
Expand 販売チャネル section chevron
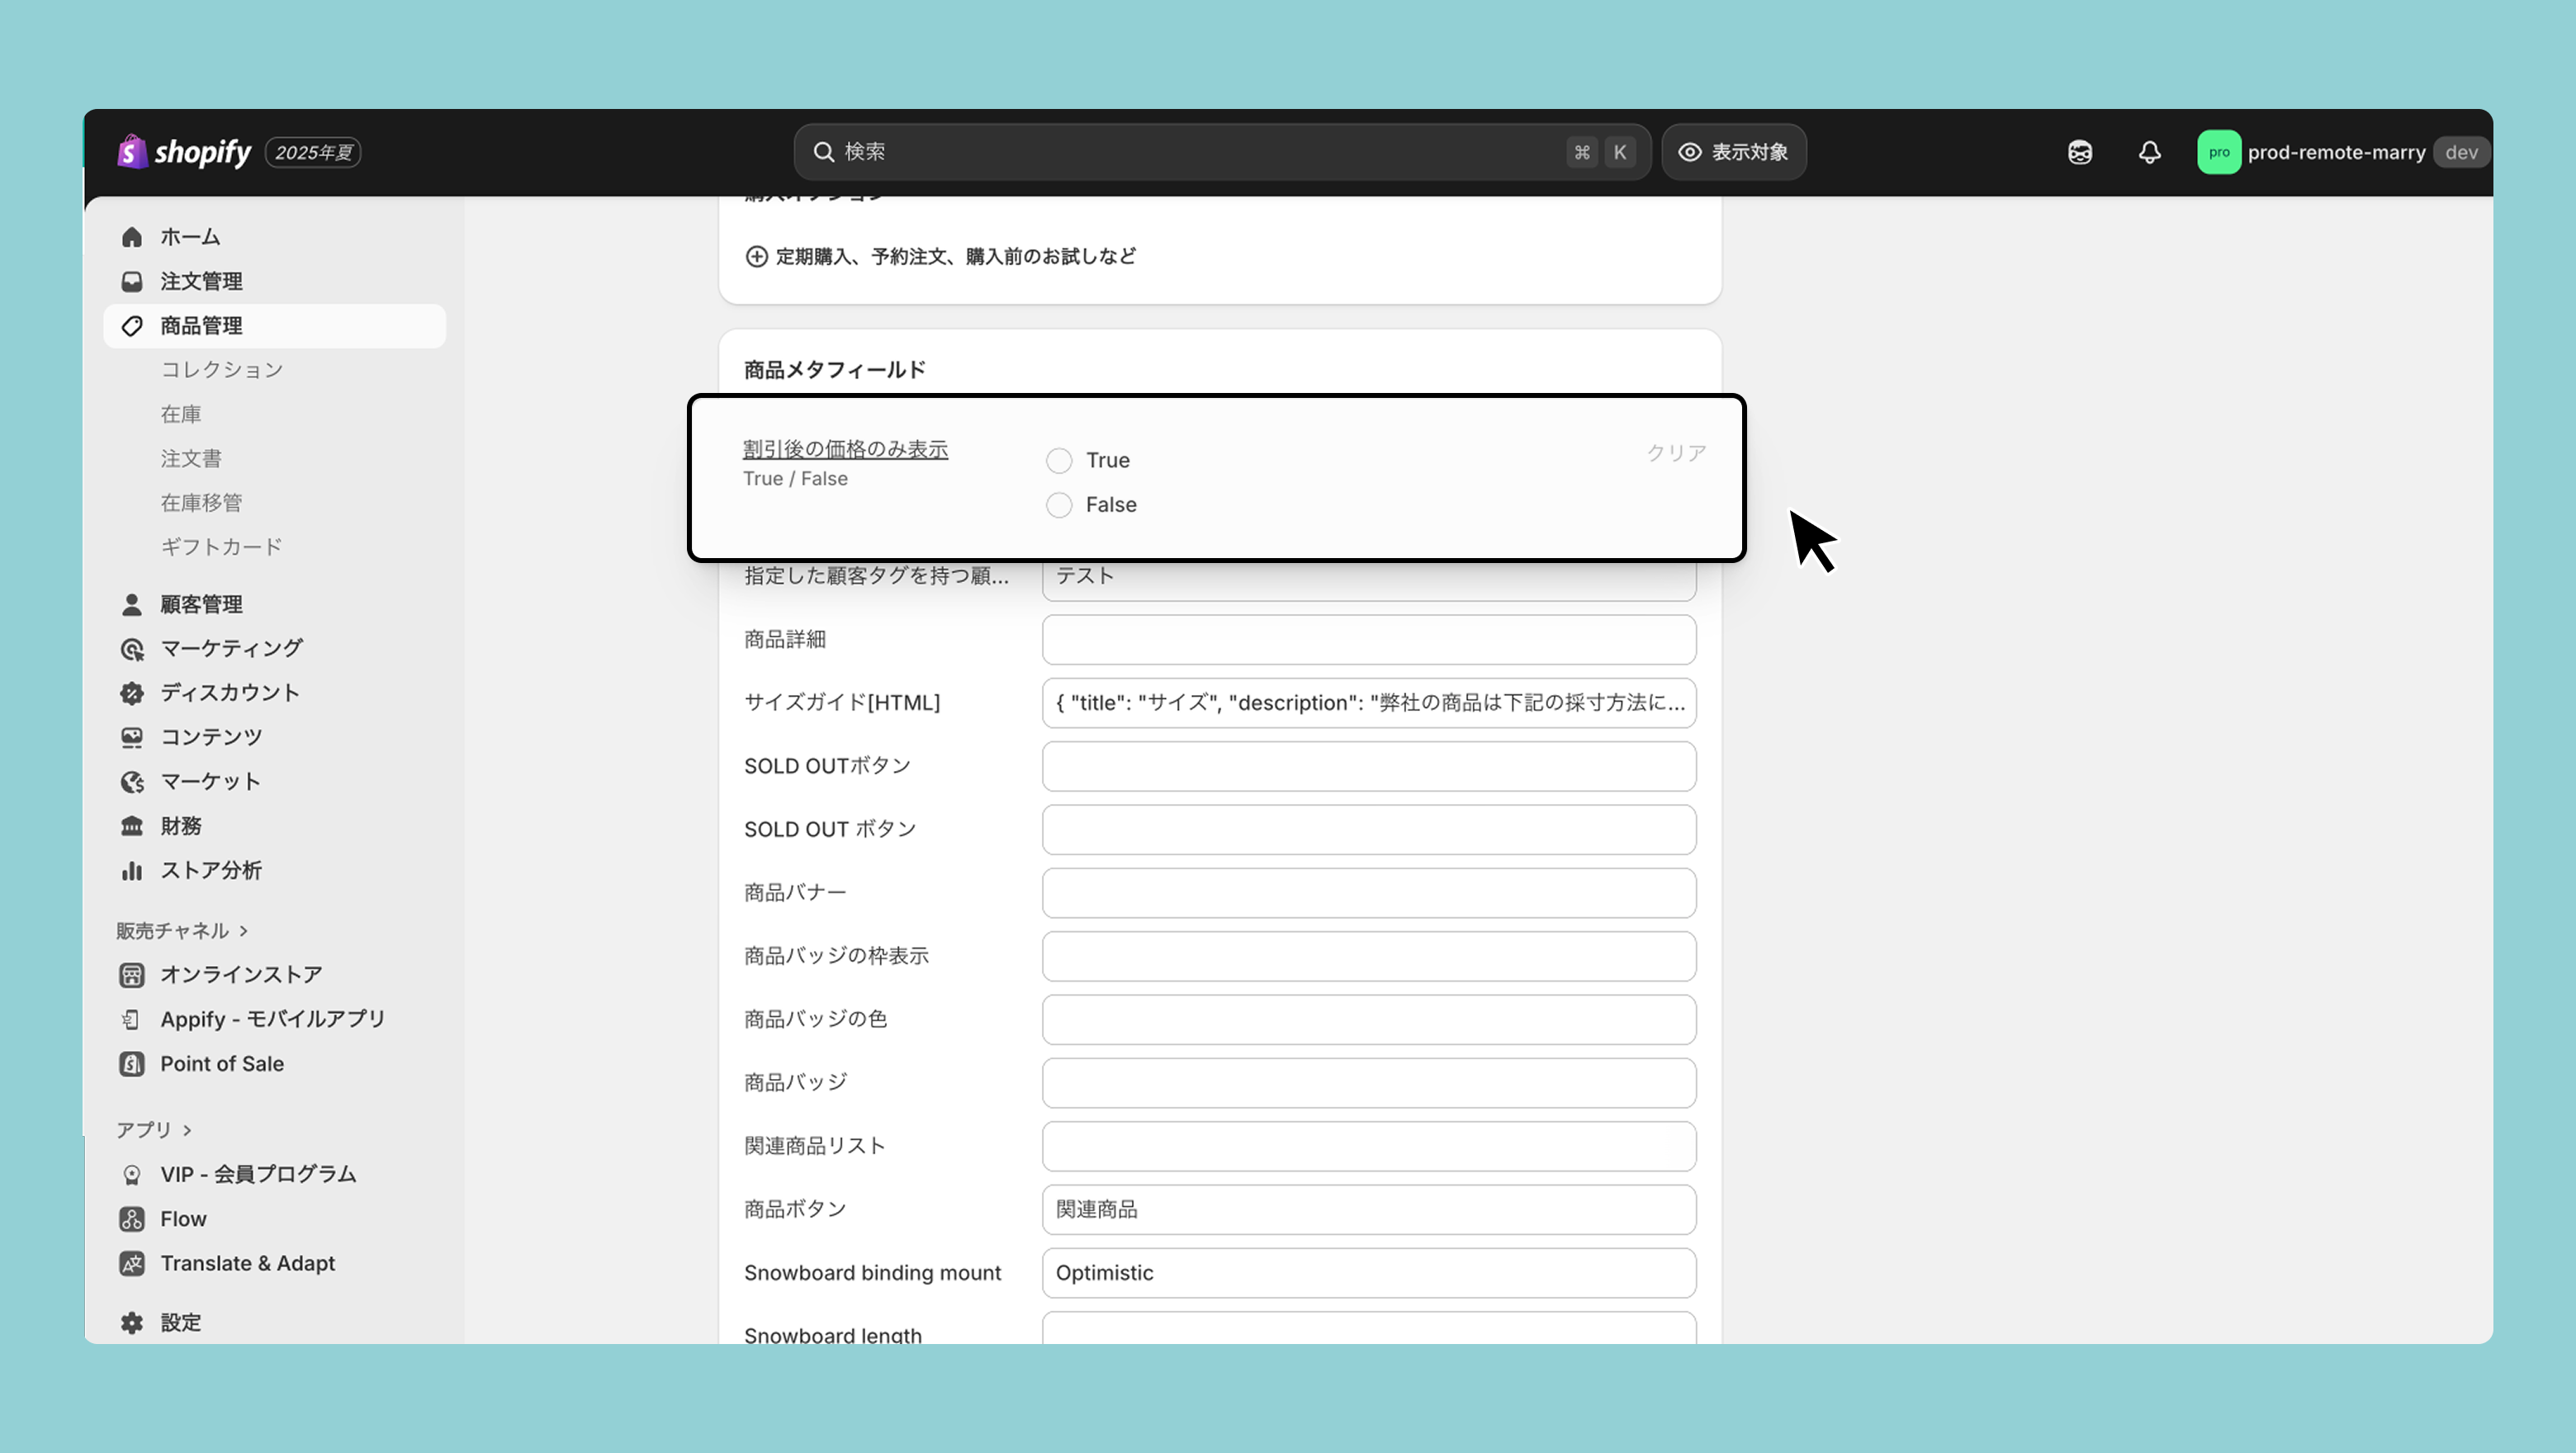pyautogui.click(x=243, y=931)
